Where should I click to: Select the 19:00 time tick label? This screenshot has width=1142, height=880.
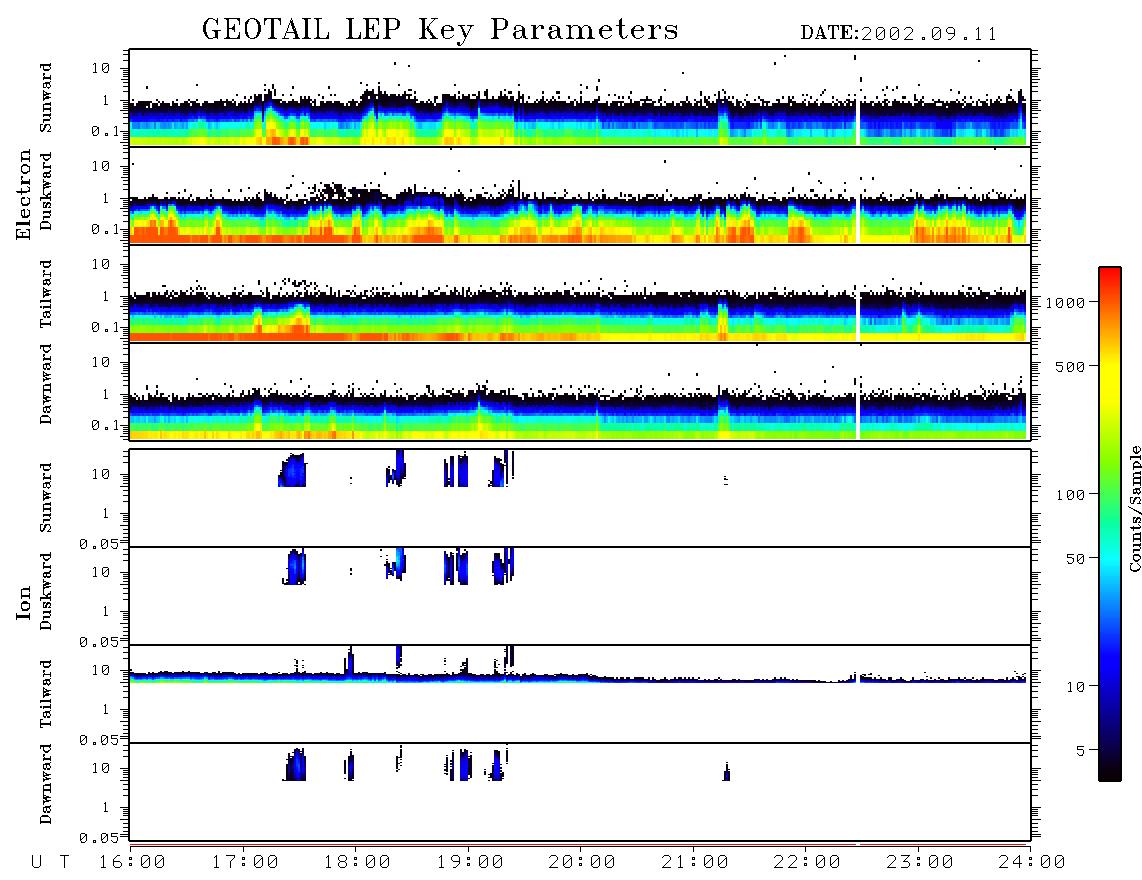[x=470, y=863]
